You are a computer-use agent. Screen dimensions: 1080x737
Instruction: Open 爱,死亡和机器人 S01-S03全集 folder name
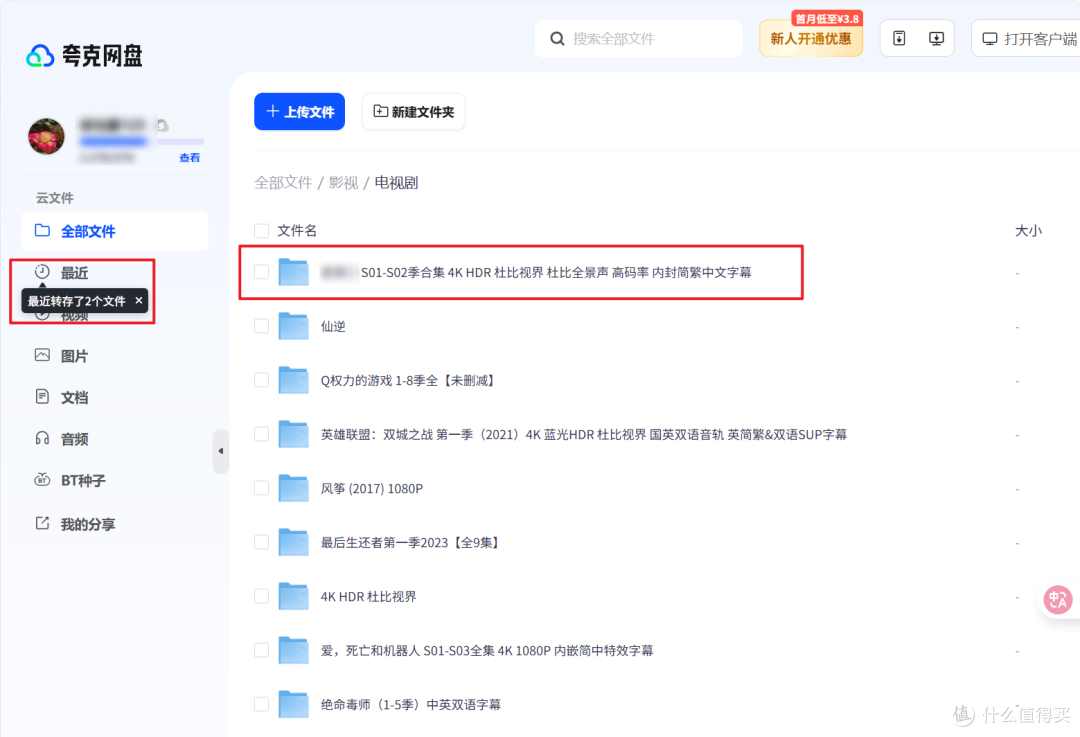coord(486,650)
